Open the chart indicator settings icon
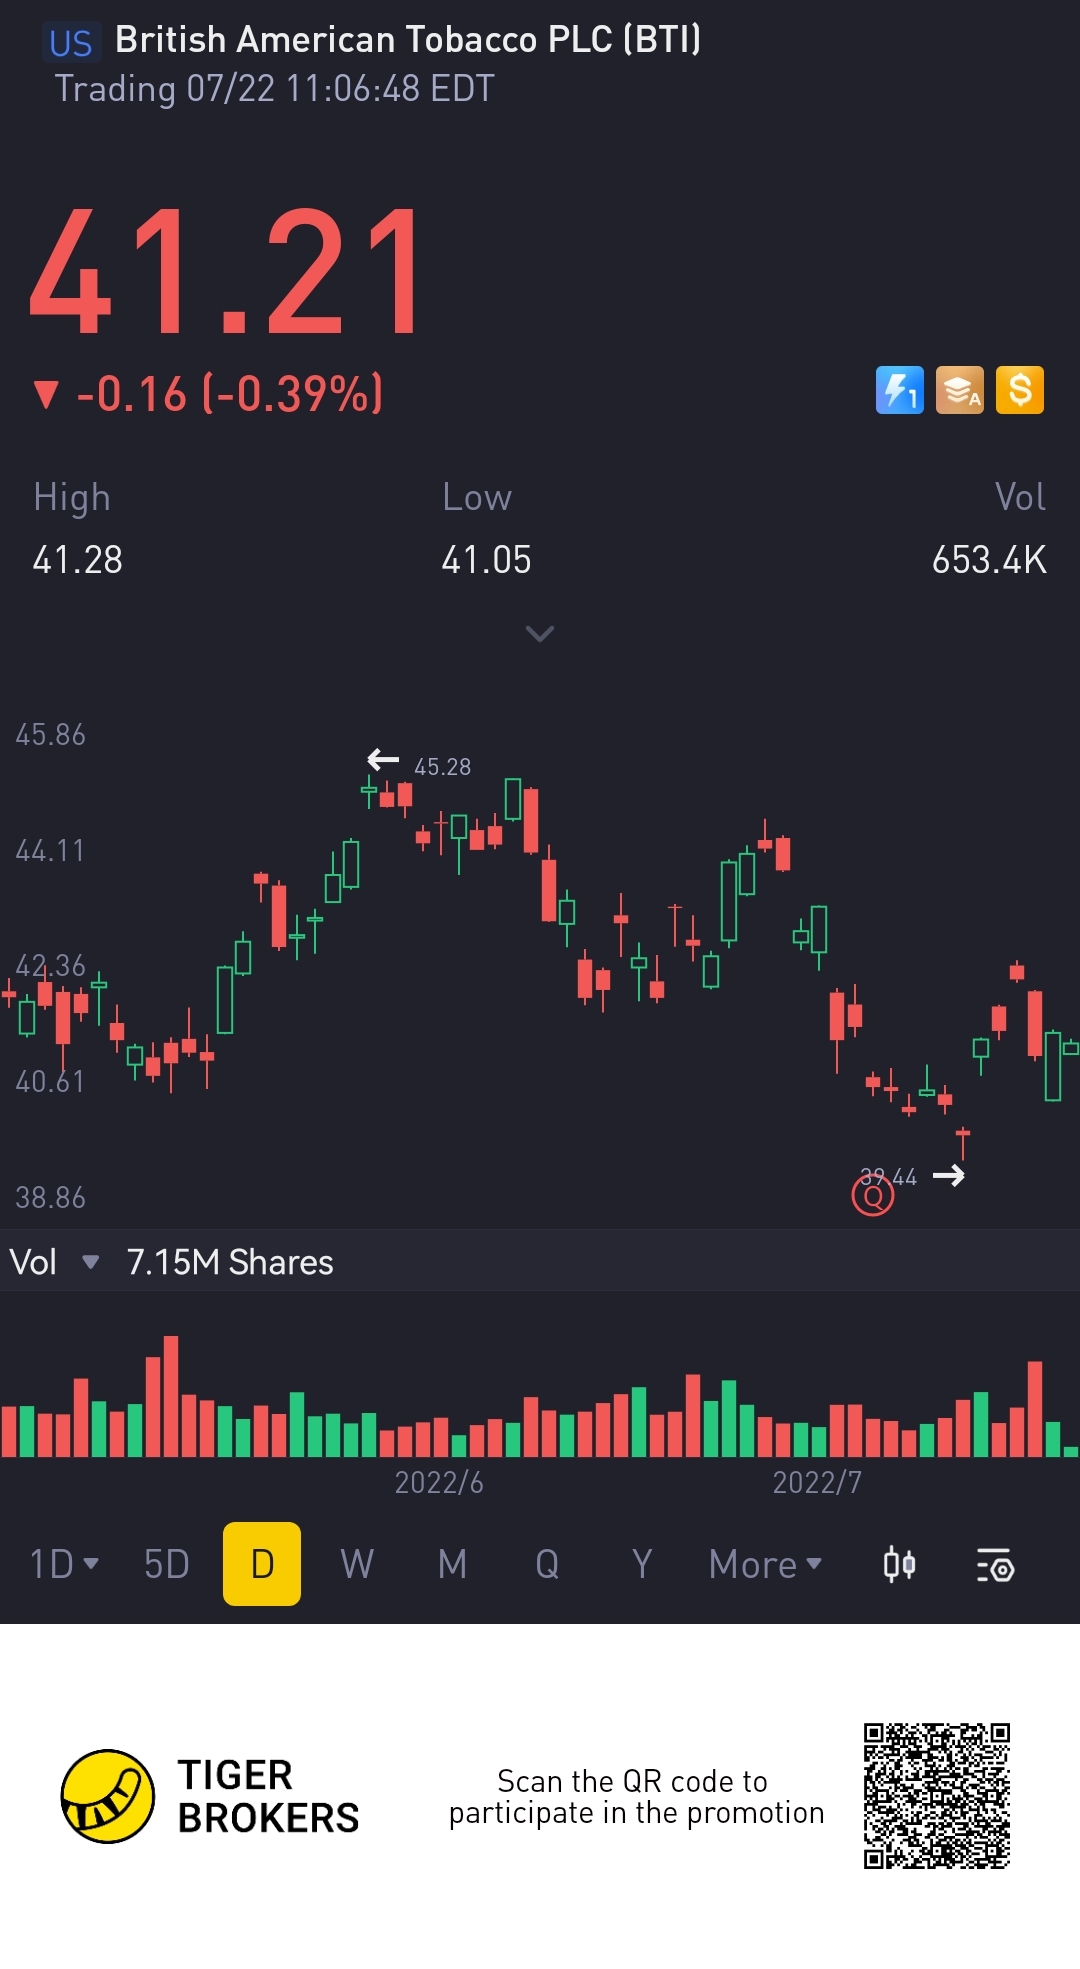 click(995, 1564)
